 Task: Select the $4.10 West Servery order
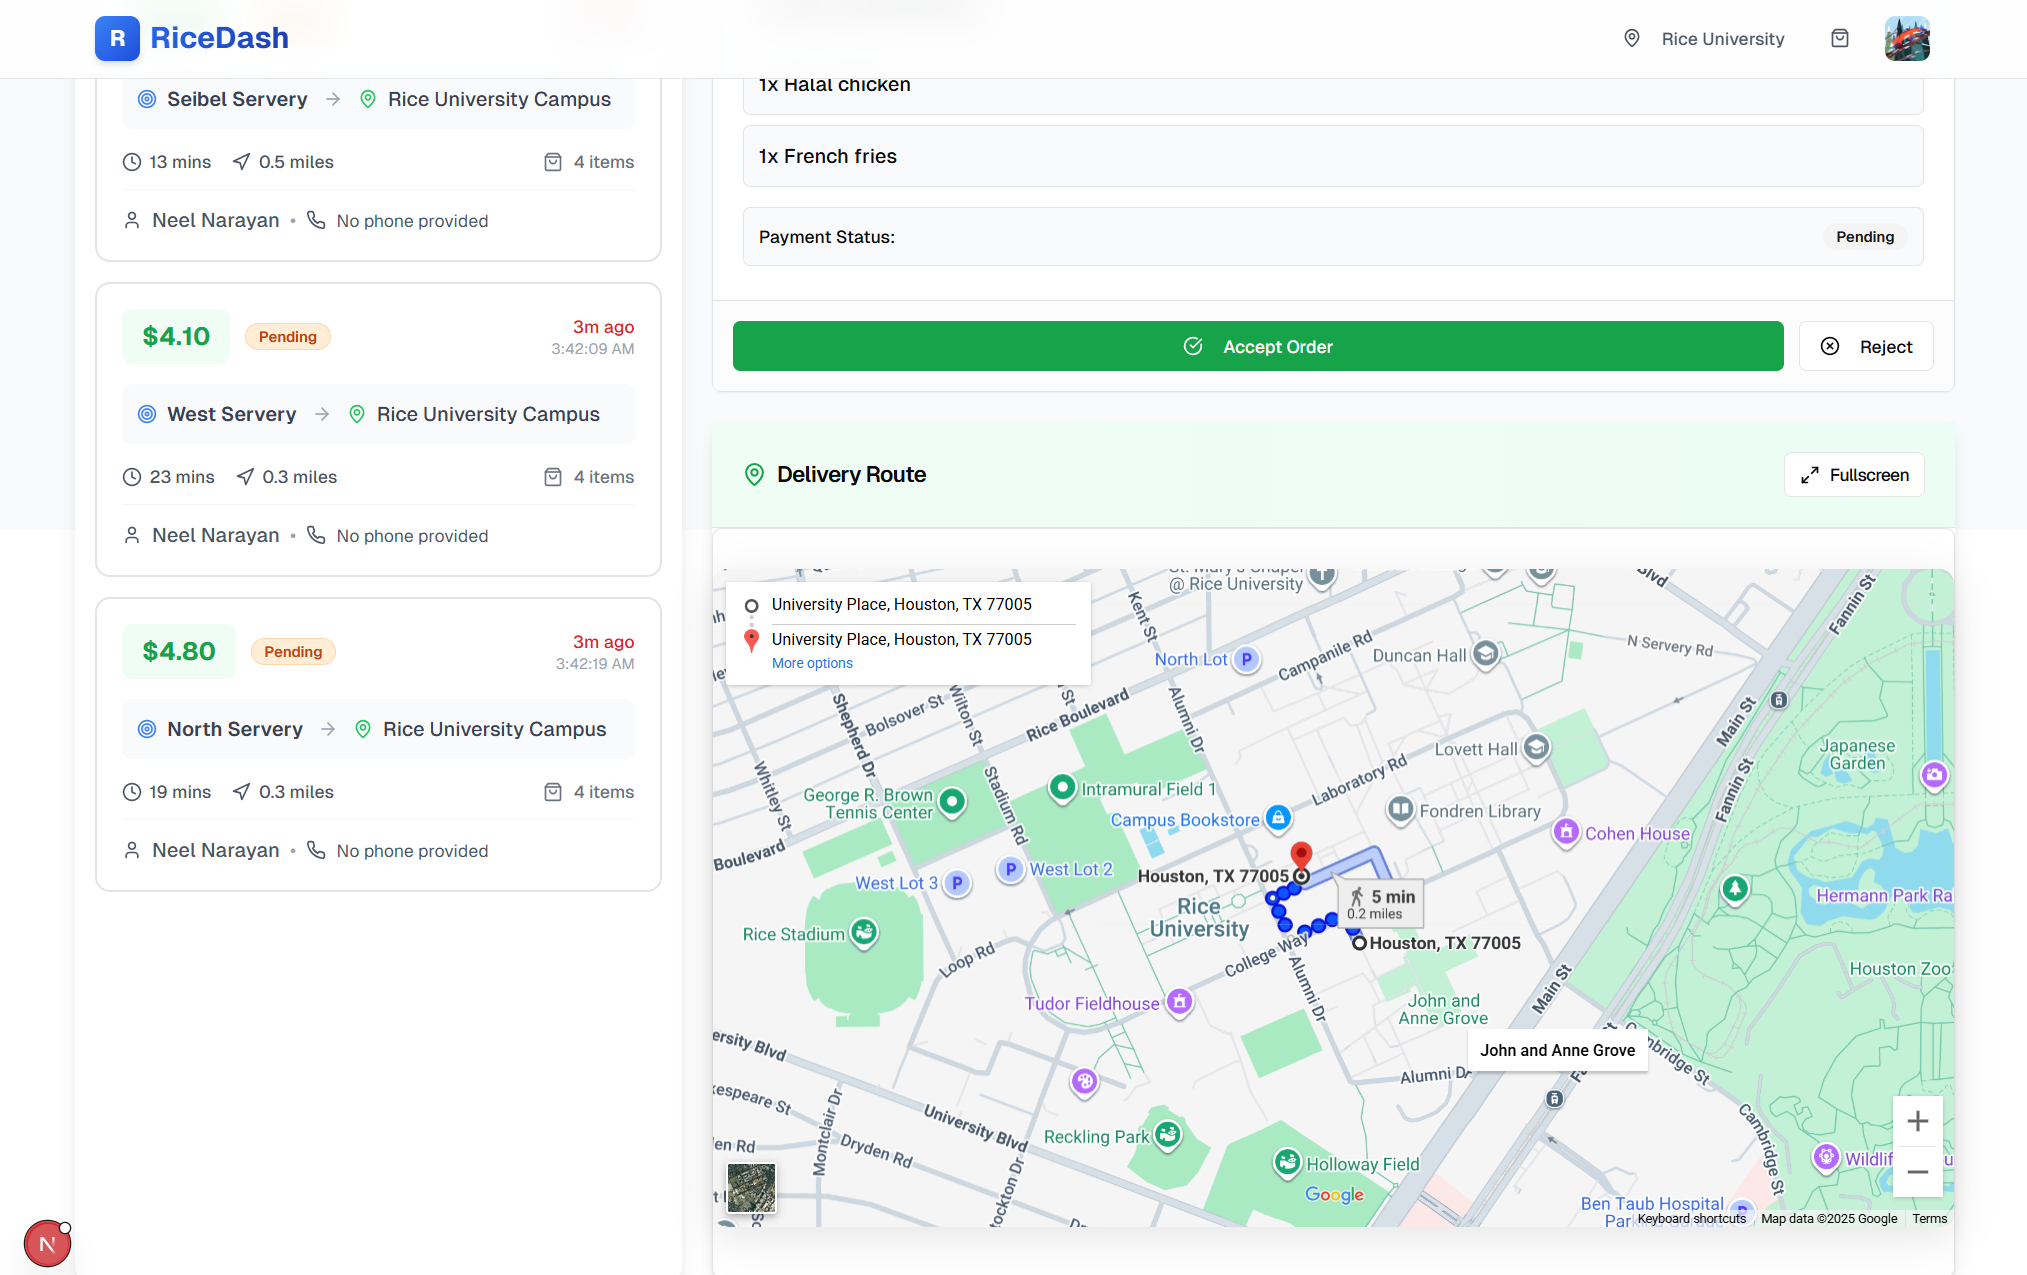(x=378, y=430)
